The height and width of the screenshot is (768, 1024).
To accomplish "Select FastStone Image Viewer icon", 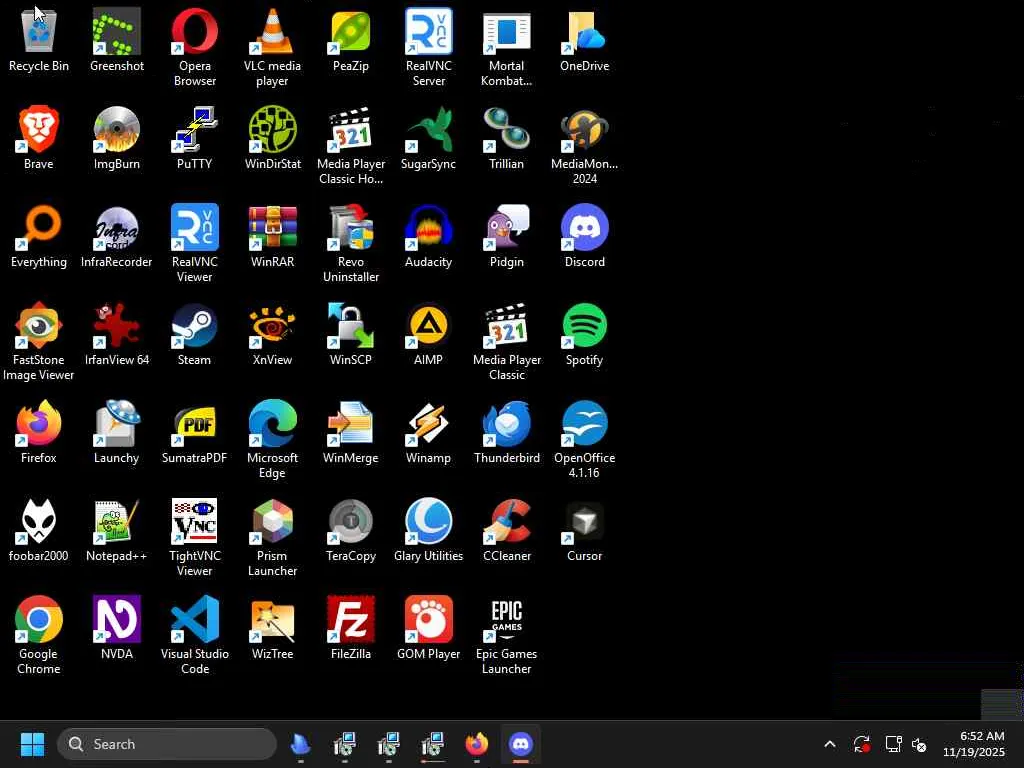I will (x=39, y=325).
